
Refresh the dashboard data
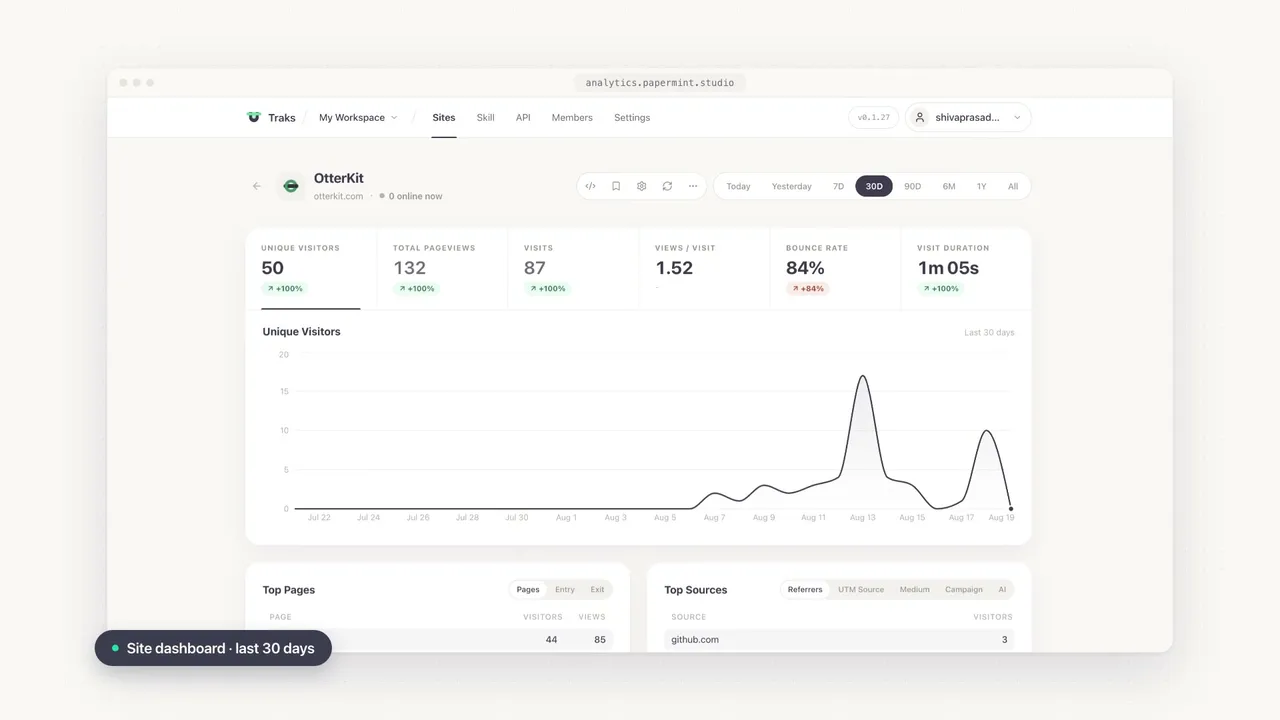tap(667, 186)
